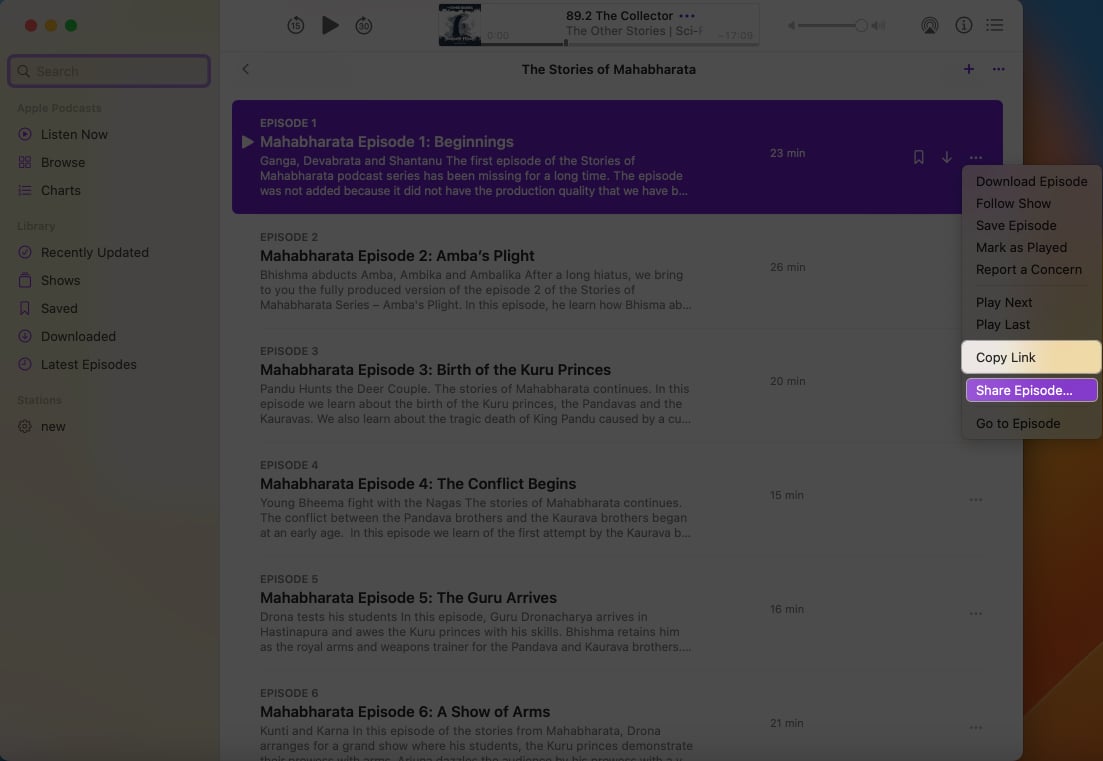1103x761 pixels.
Task: Open Mahabharata Episode 4: The Conflict Begins
Action: click(418, 484)
